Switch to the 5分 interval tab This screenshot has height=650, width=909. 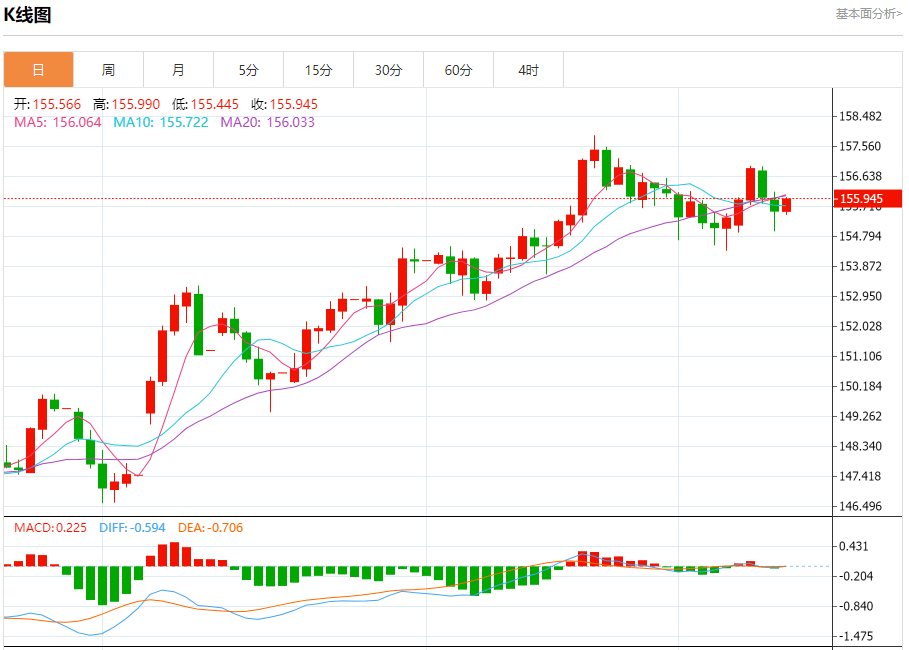(x=248, y=70)
